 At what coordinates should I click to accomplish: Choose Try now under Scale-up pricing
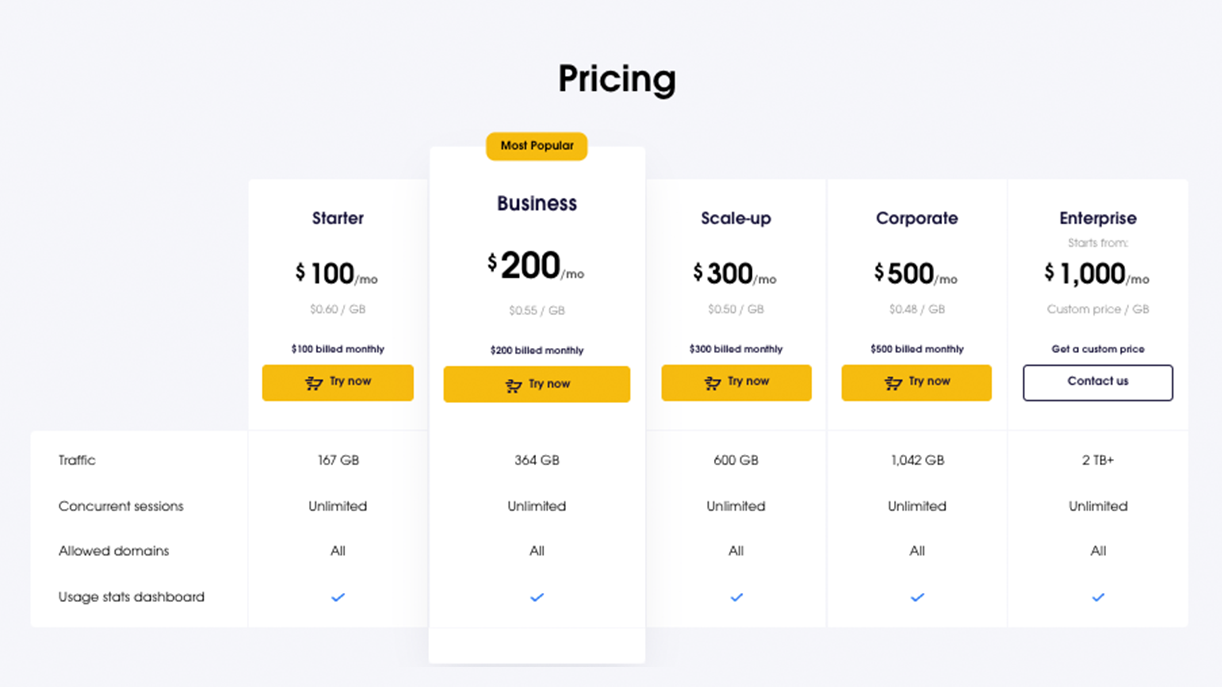pos(737,383)
